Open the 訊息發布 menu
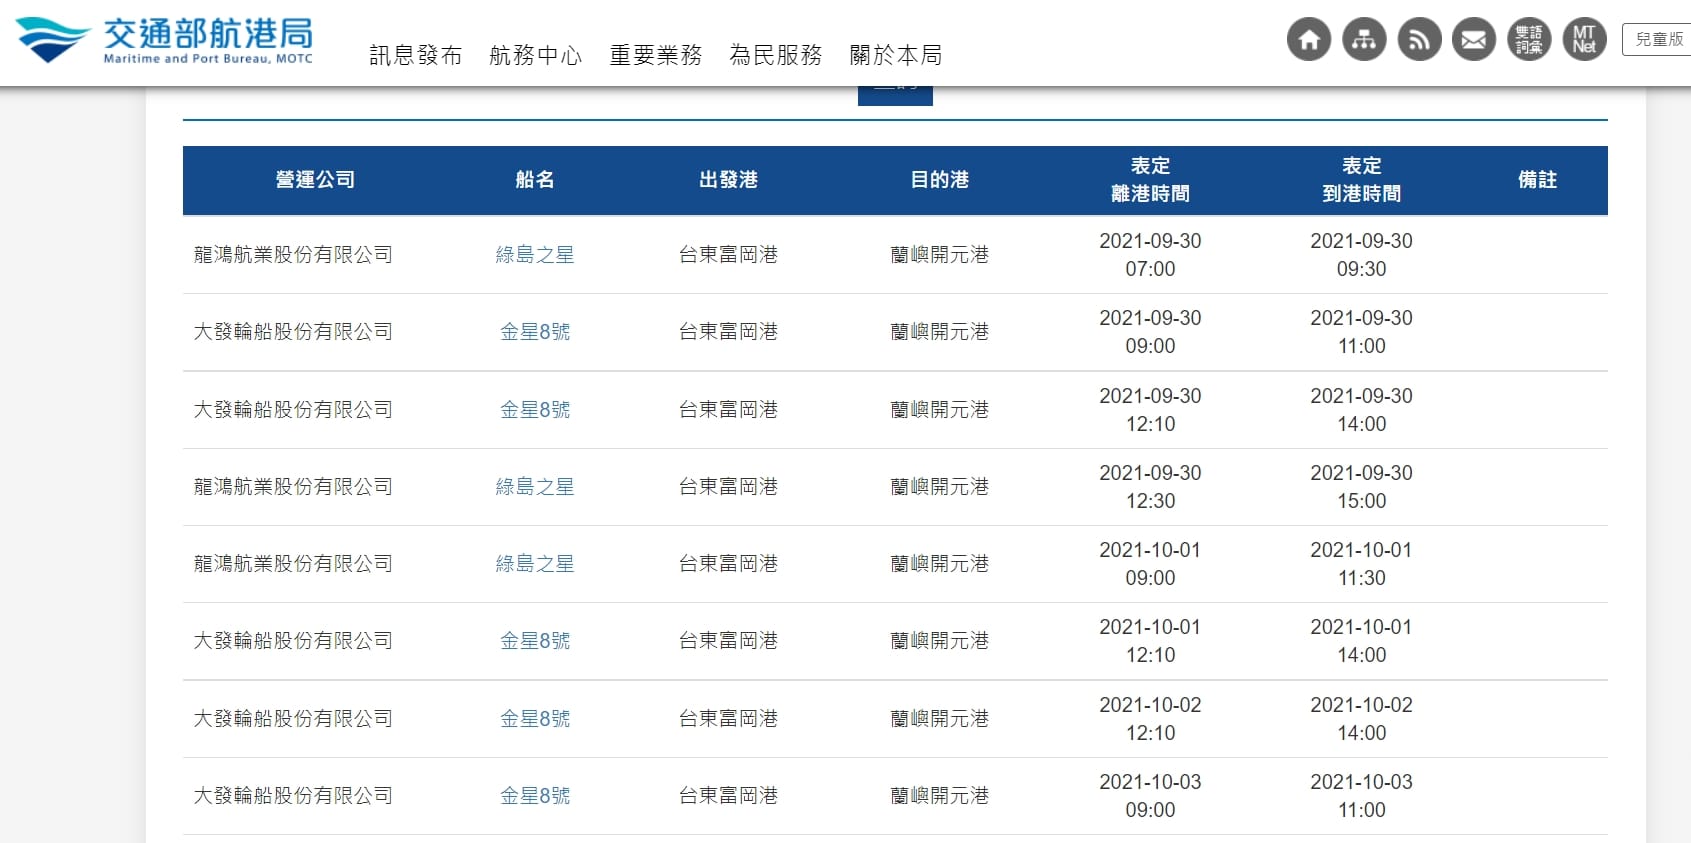The image size is (1691, 843). tap(416, 55)
